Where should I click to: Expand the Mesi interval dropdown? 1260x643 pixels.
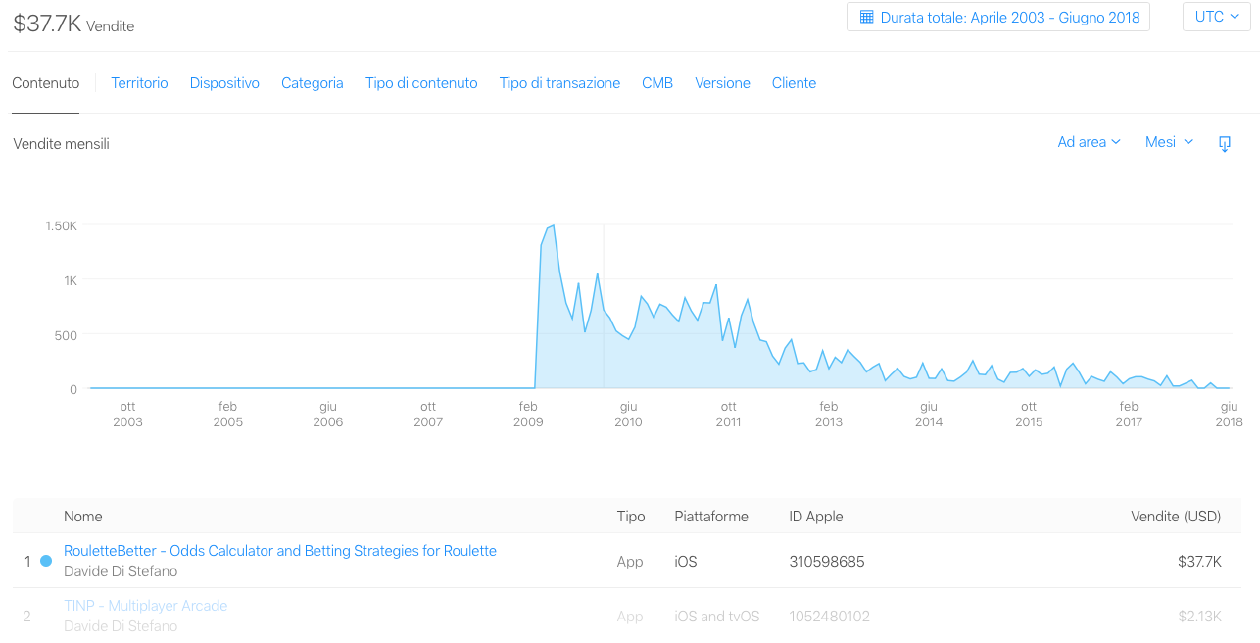coord(1169,142)
